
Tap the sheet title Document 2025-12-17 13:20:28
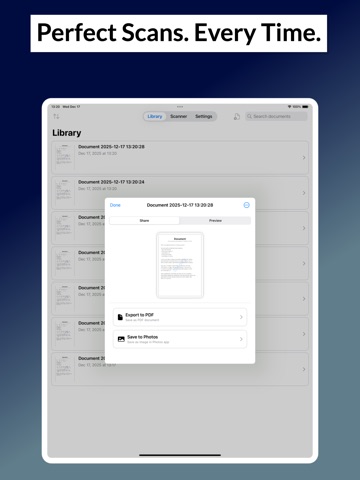180,205
